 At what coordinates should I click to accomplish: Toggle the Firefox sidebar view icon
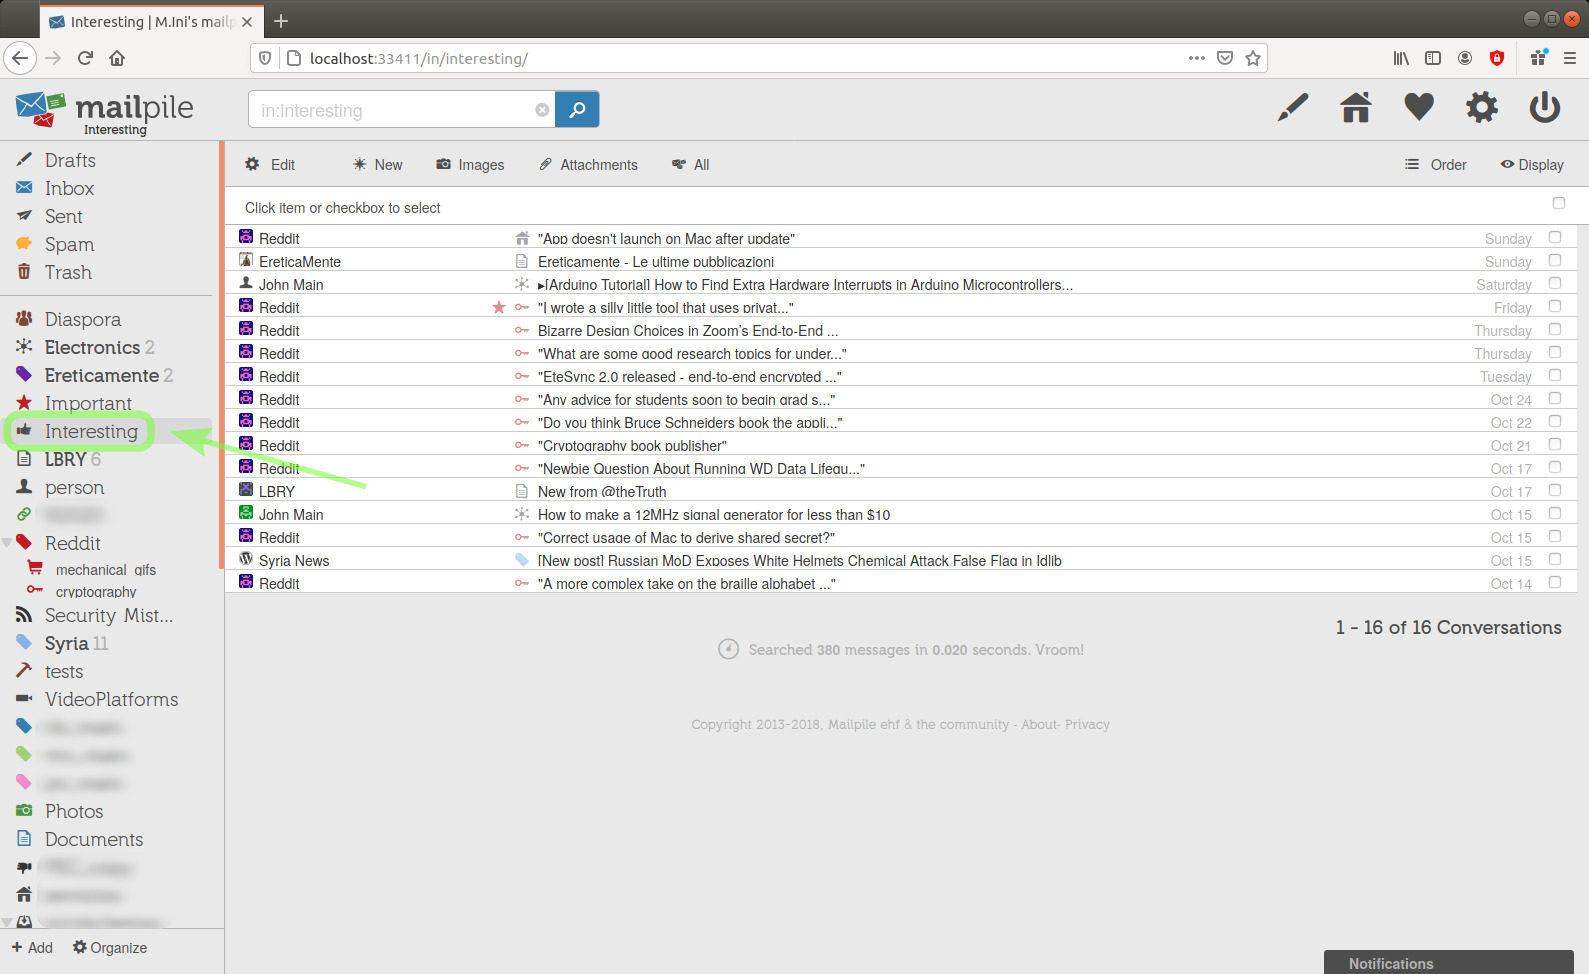[1433, 58]
